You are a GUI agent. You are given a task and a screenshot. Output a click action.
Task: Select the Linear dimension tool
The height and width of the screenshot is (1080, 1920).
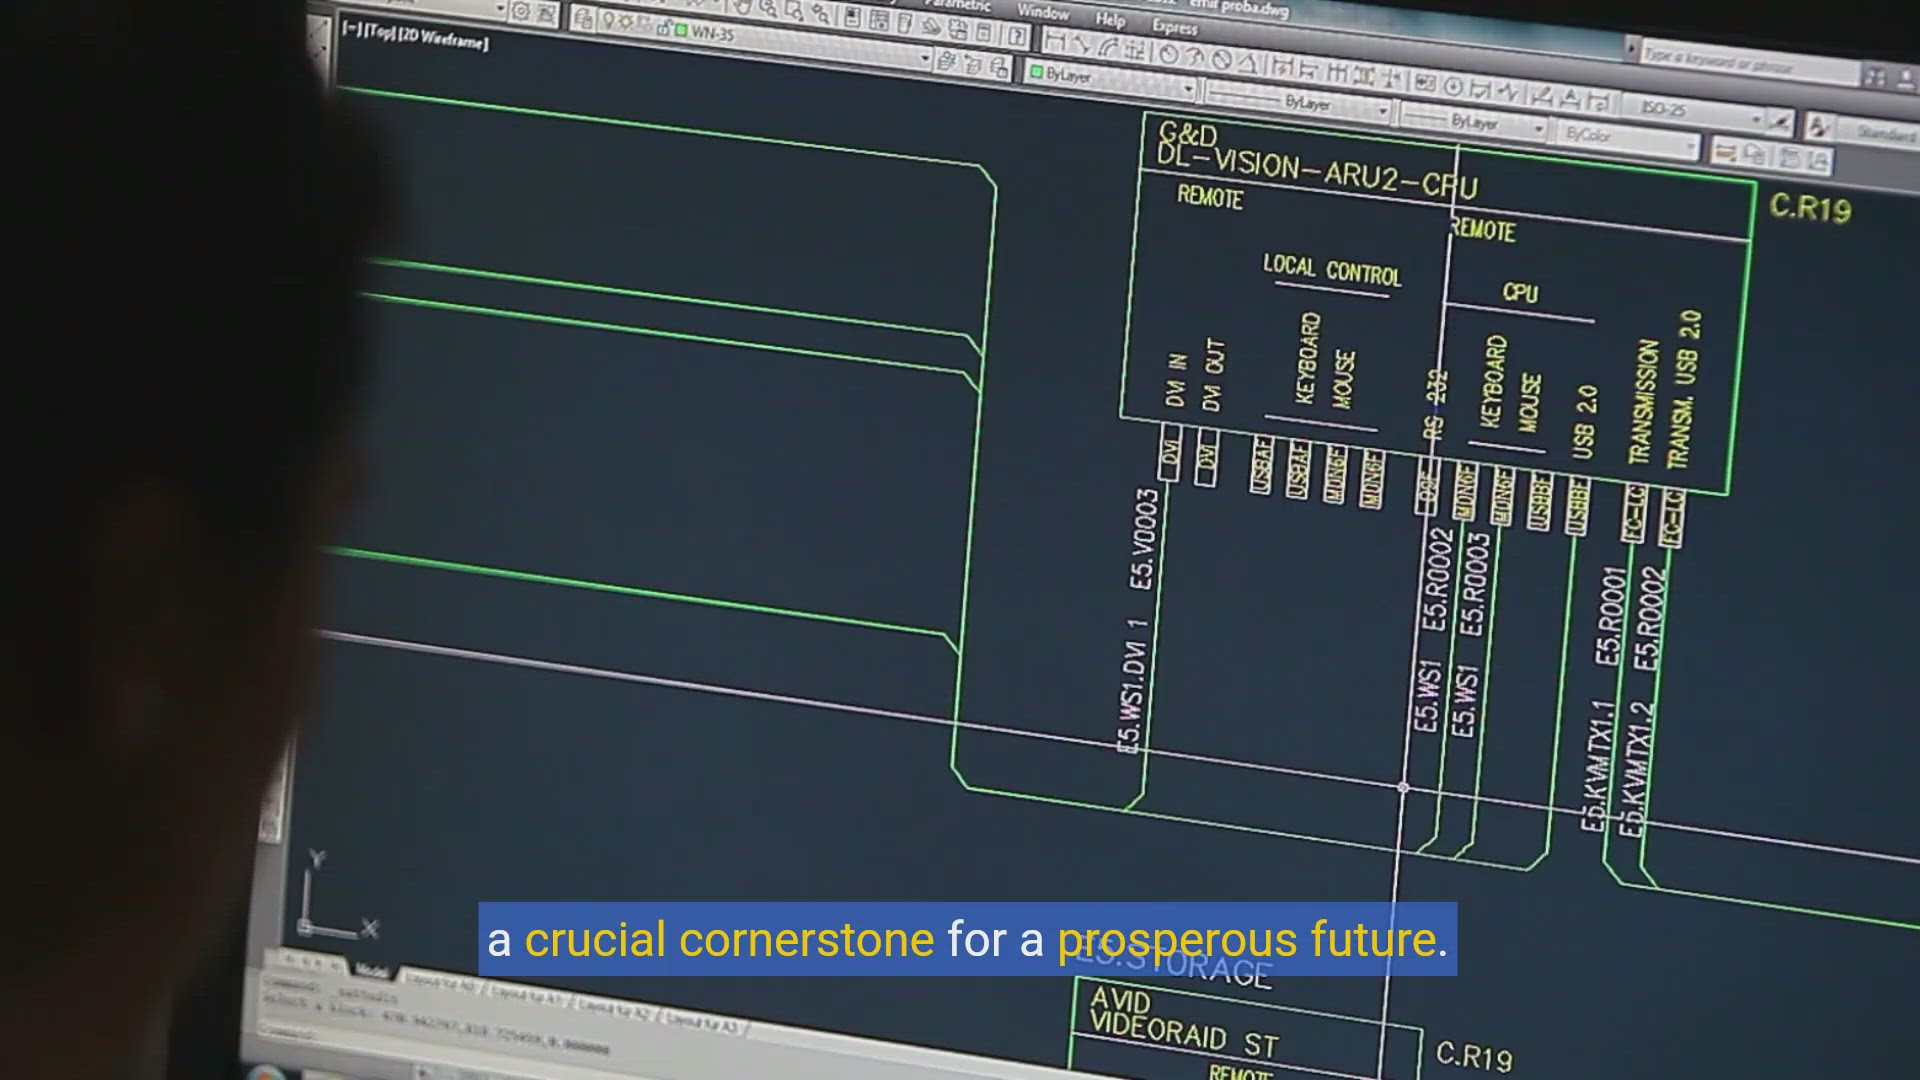click(1055, 43)
